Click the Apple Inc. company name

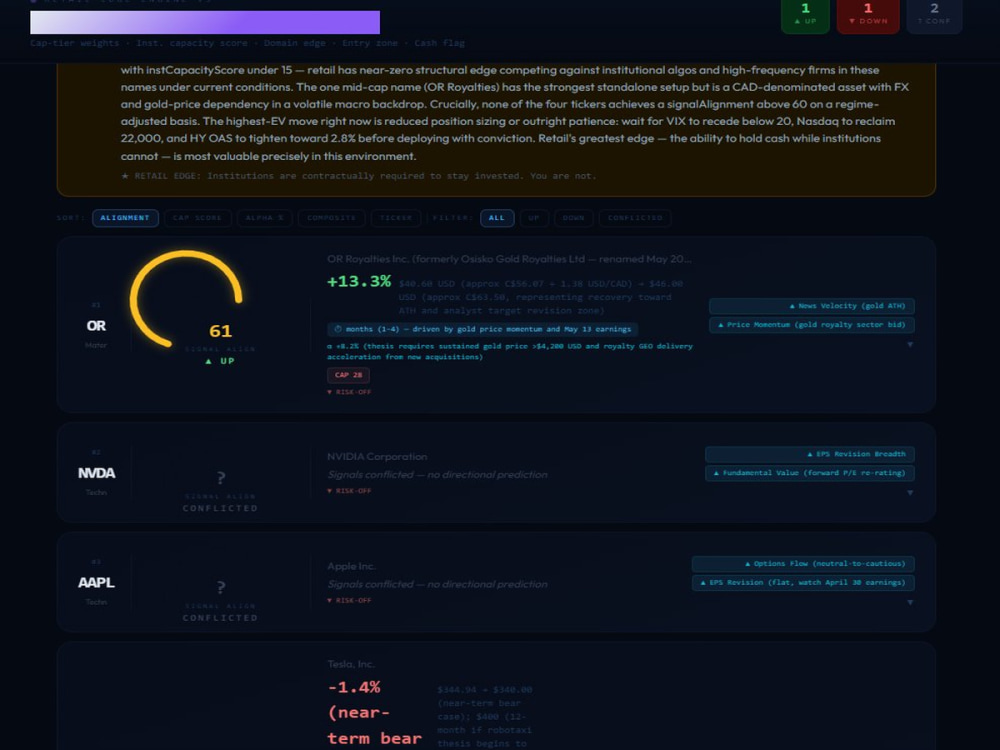tap(351, 566)
